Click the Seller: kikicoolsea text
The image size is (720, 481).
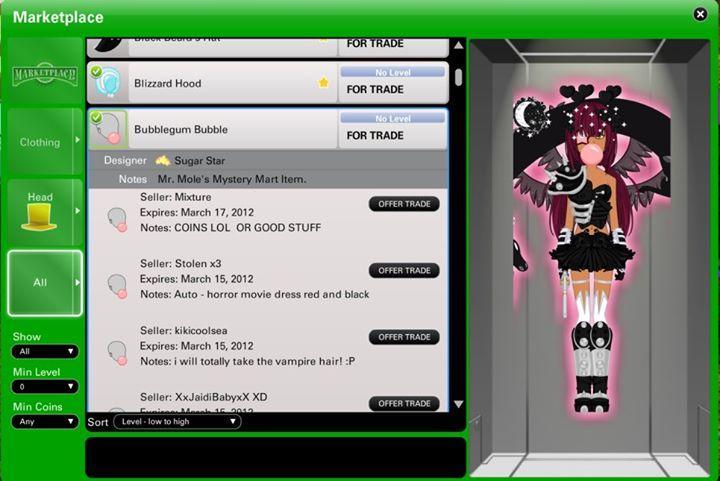coord(184,330)
